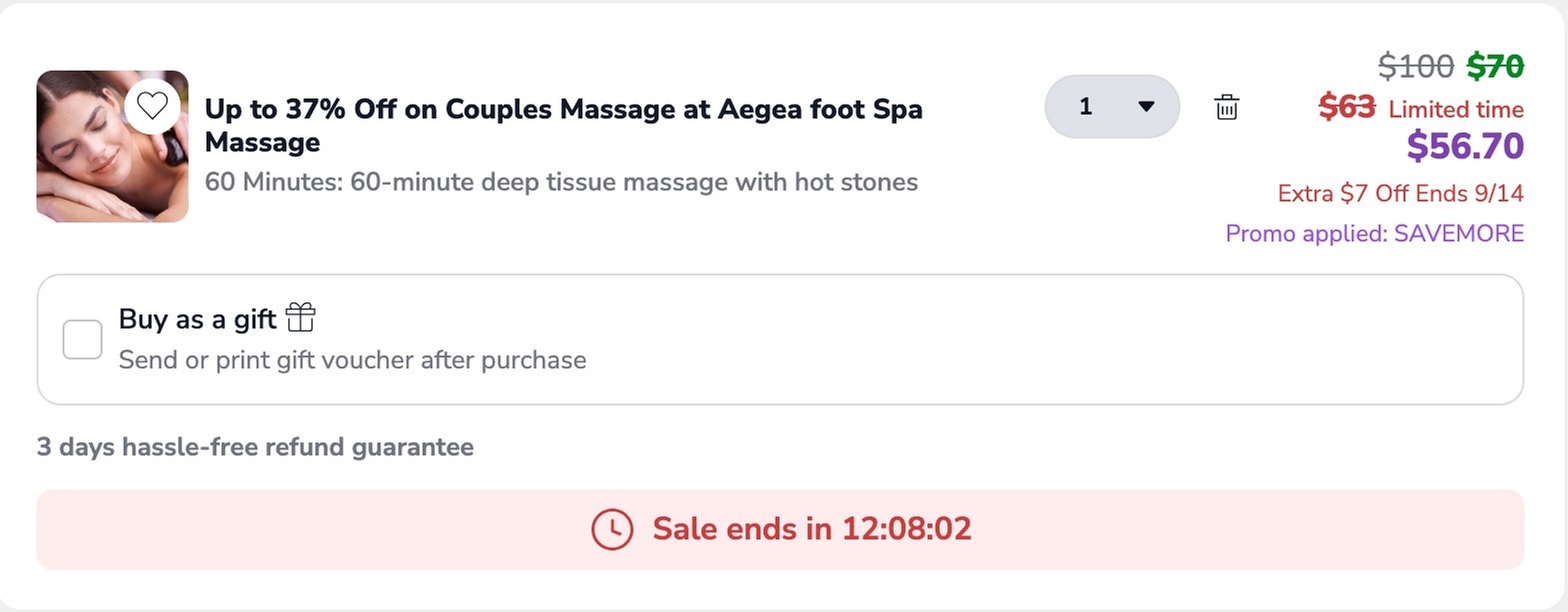This screenshot has height=612, width=1568.
Task: Click the Send or print gift voucher text
Action: [x=352, y=360]
